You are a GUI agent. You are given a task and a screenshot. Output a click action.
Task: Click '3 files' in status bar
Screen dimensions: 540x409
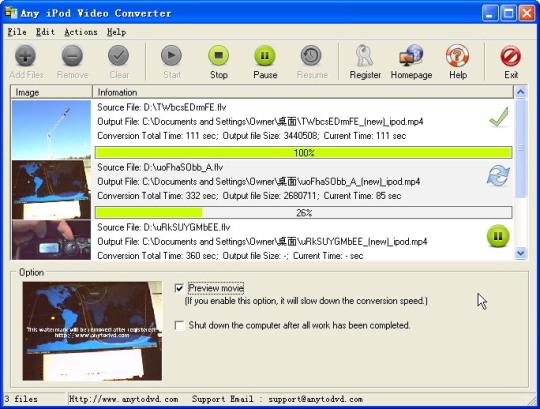21,399
